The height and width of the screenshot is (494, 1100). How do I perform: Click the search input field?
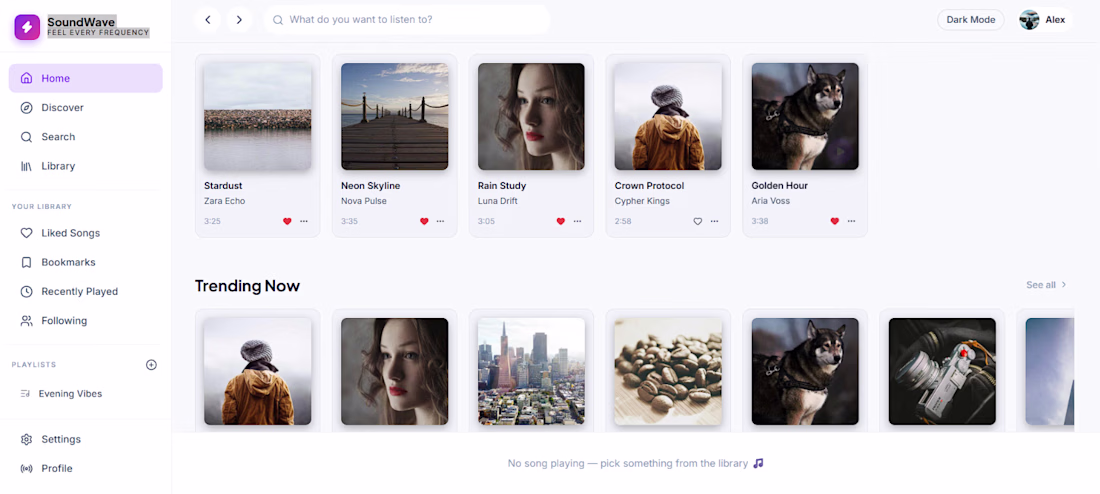406,20
